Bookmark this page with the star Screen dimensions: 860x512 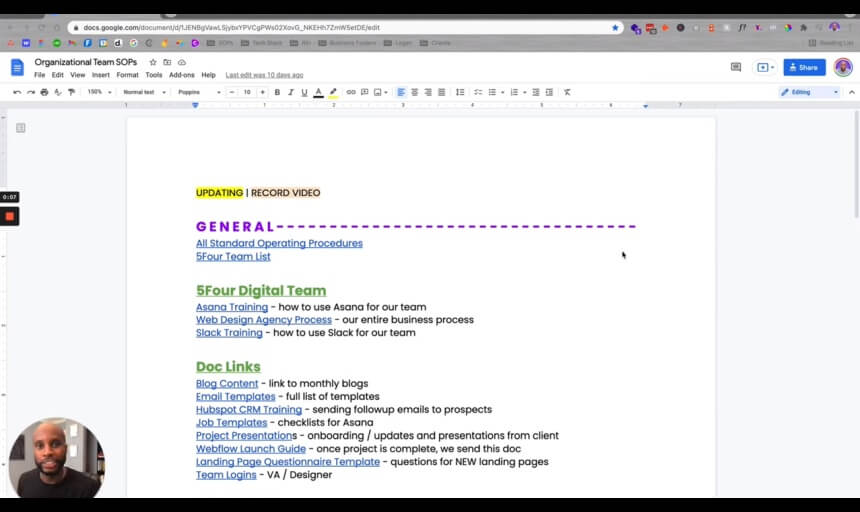[x=615, y=27]
